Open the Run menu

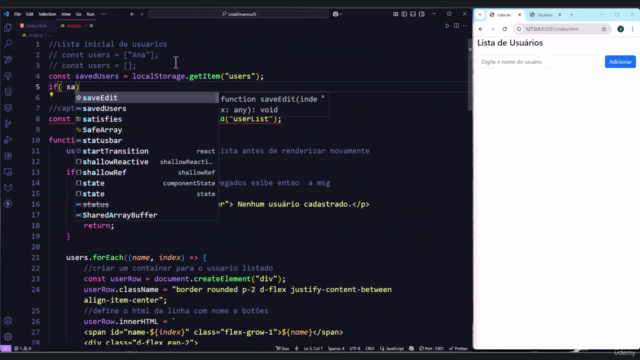[x=91, y=14]
